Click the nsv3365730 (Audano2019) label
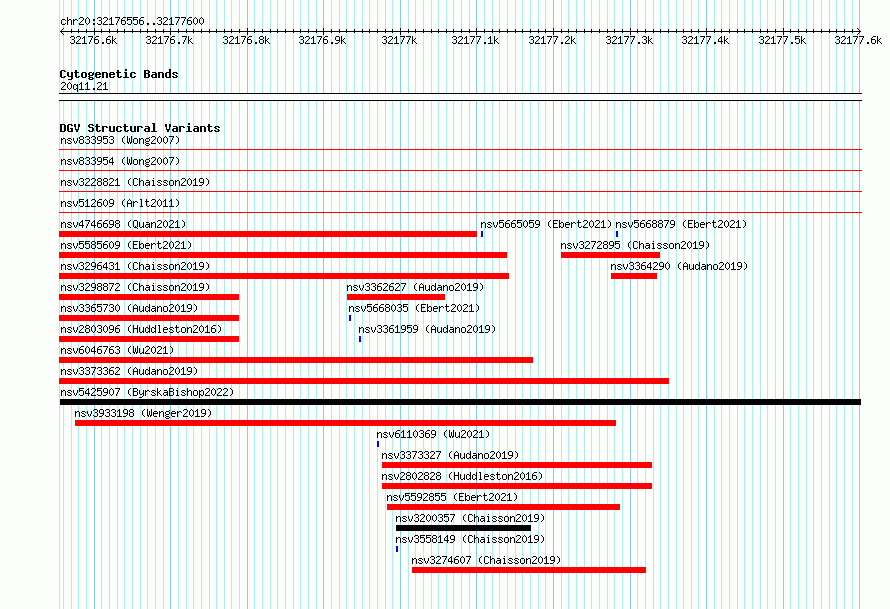The image size is (890, 609). coord(129,308)
